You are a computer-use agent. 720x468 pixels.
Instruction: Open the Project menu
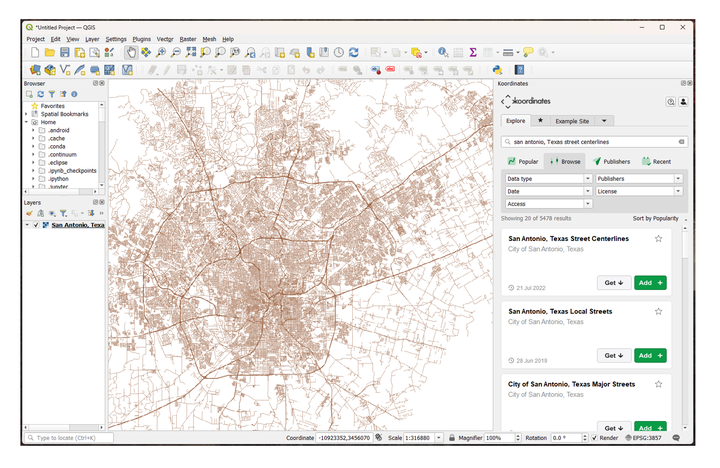coord(35,39)
